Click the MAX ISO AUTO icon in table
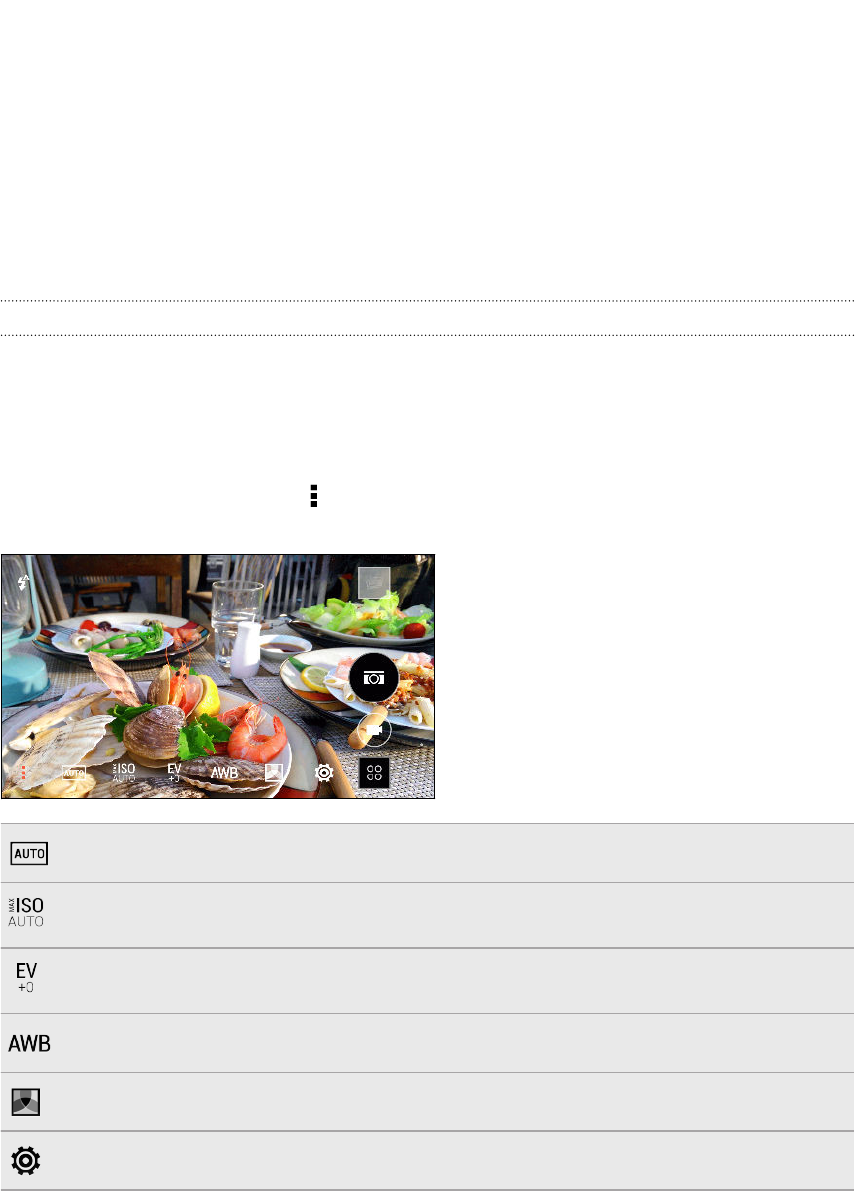Screen dimensions: 855x1191 coord(26,912)
